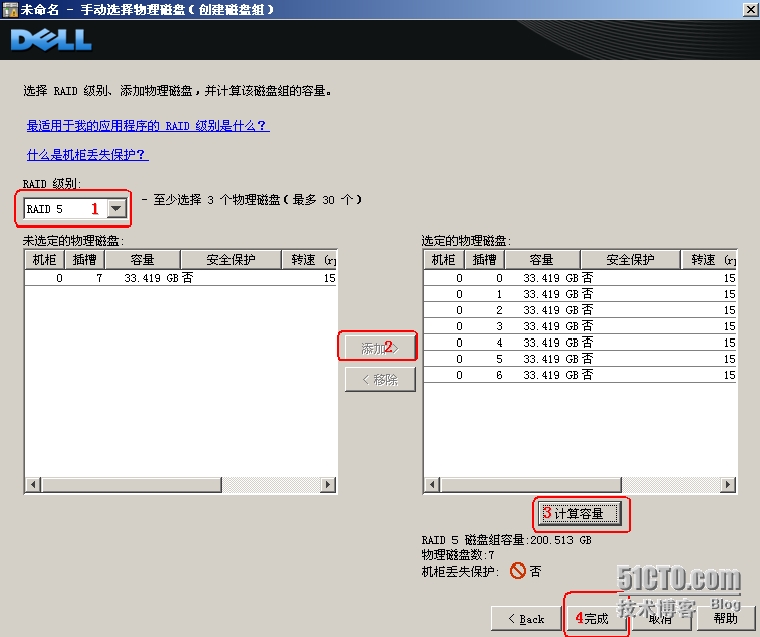Sort selected disks by 插槽 column header
760x637 pixels.
click(x=484, y=260)
